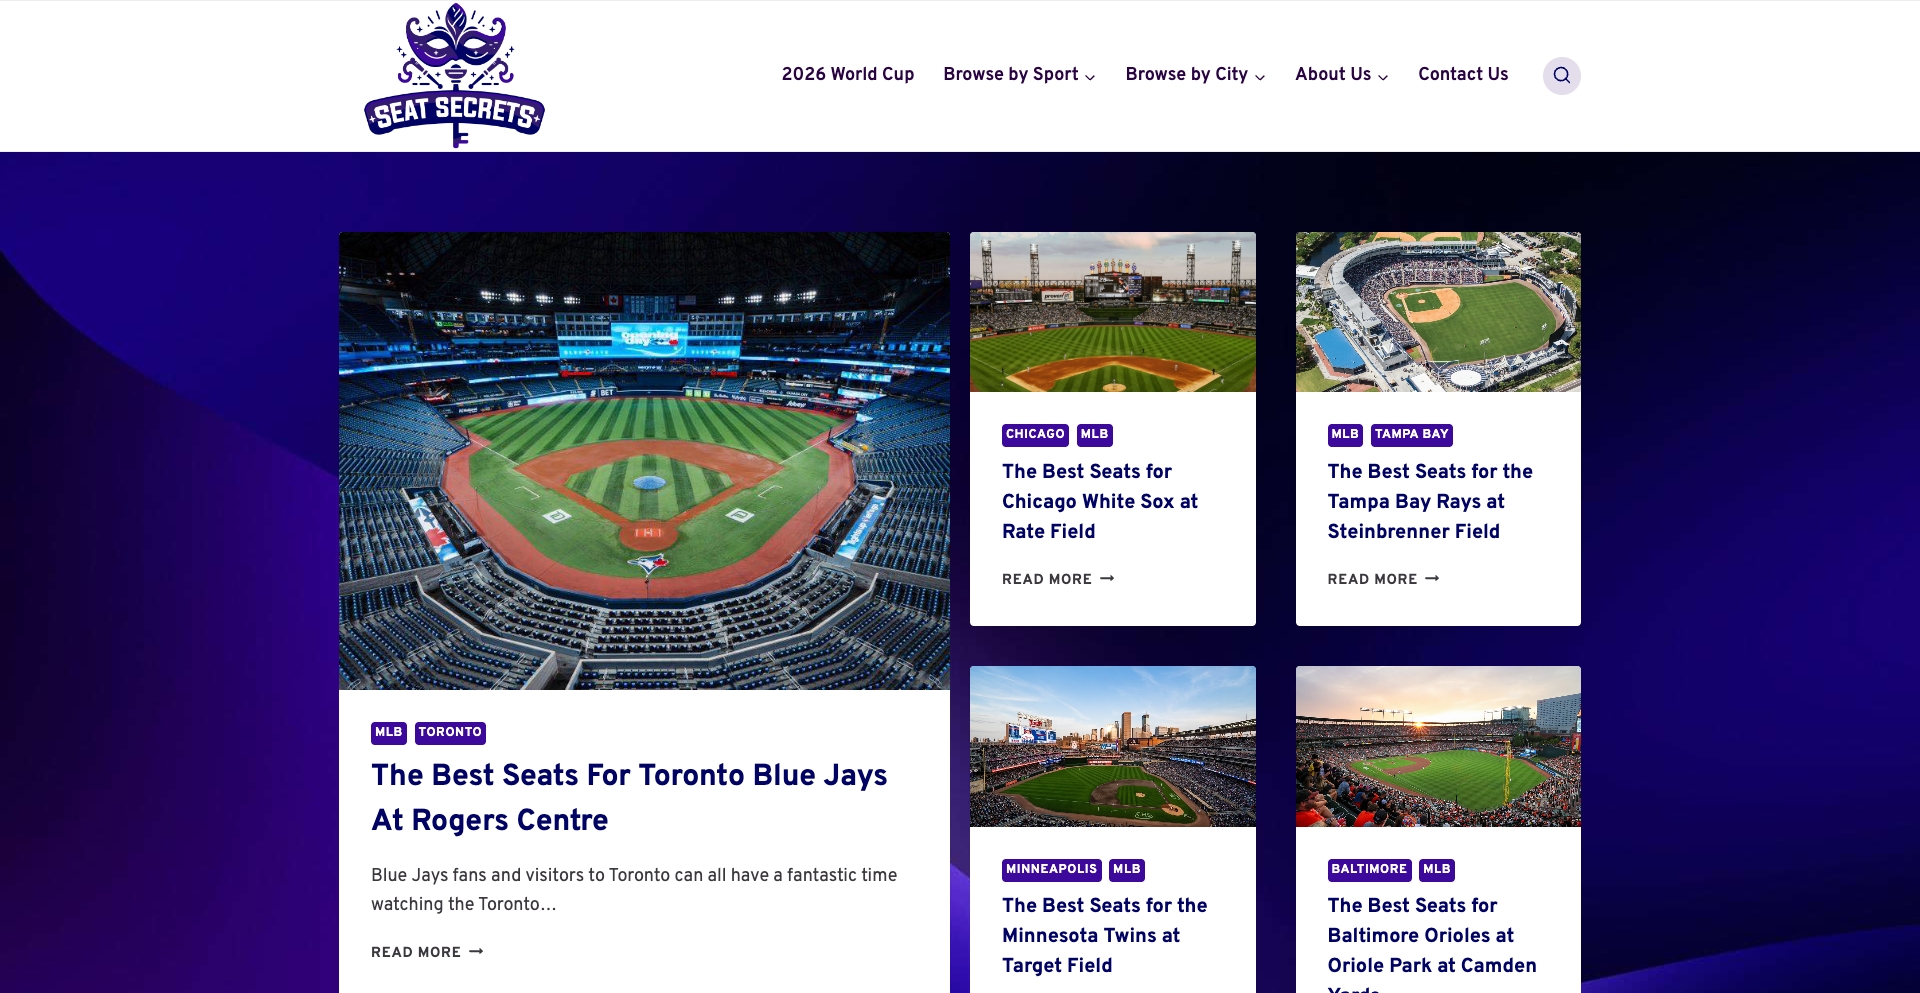
Task: Select the TORONTO badge on the Blue Jays post
Action: coord(449,732)
